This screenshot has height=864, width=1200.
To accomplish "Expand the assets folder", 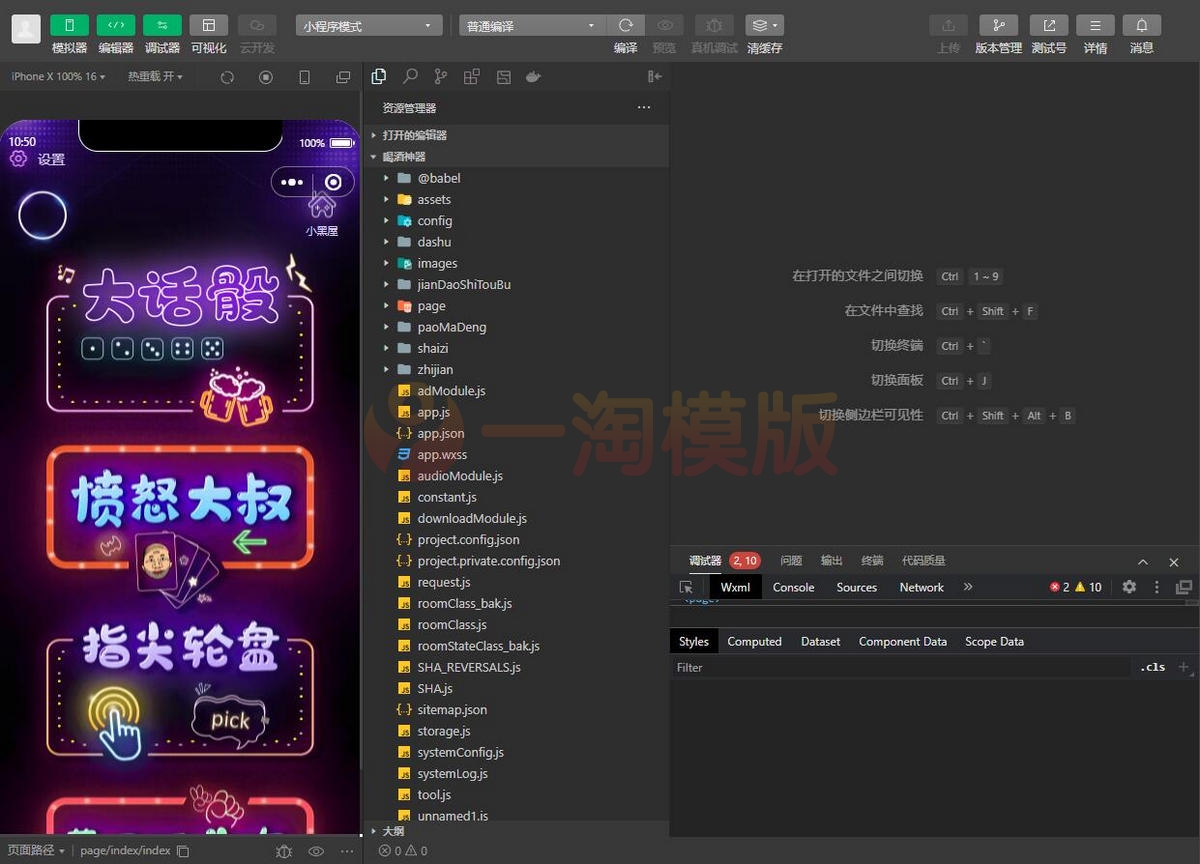I will (516, 199).
